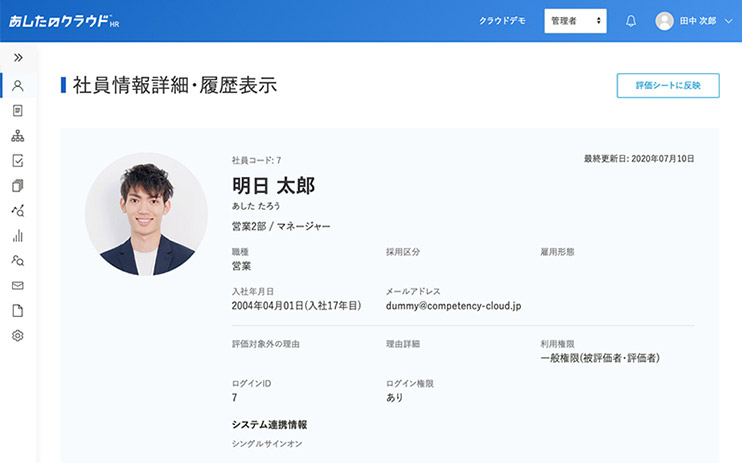Screen dimensions: 742x463
Task: Open the document list sidebar icon
Action: 18,111
